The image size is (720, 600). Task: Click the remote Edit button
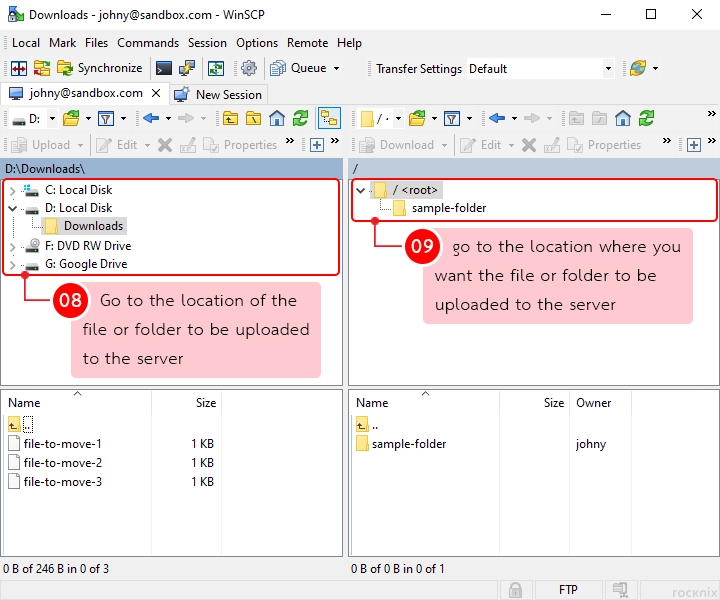480,145
